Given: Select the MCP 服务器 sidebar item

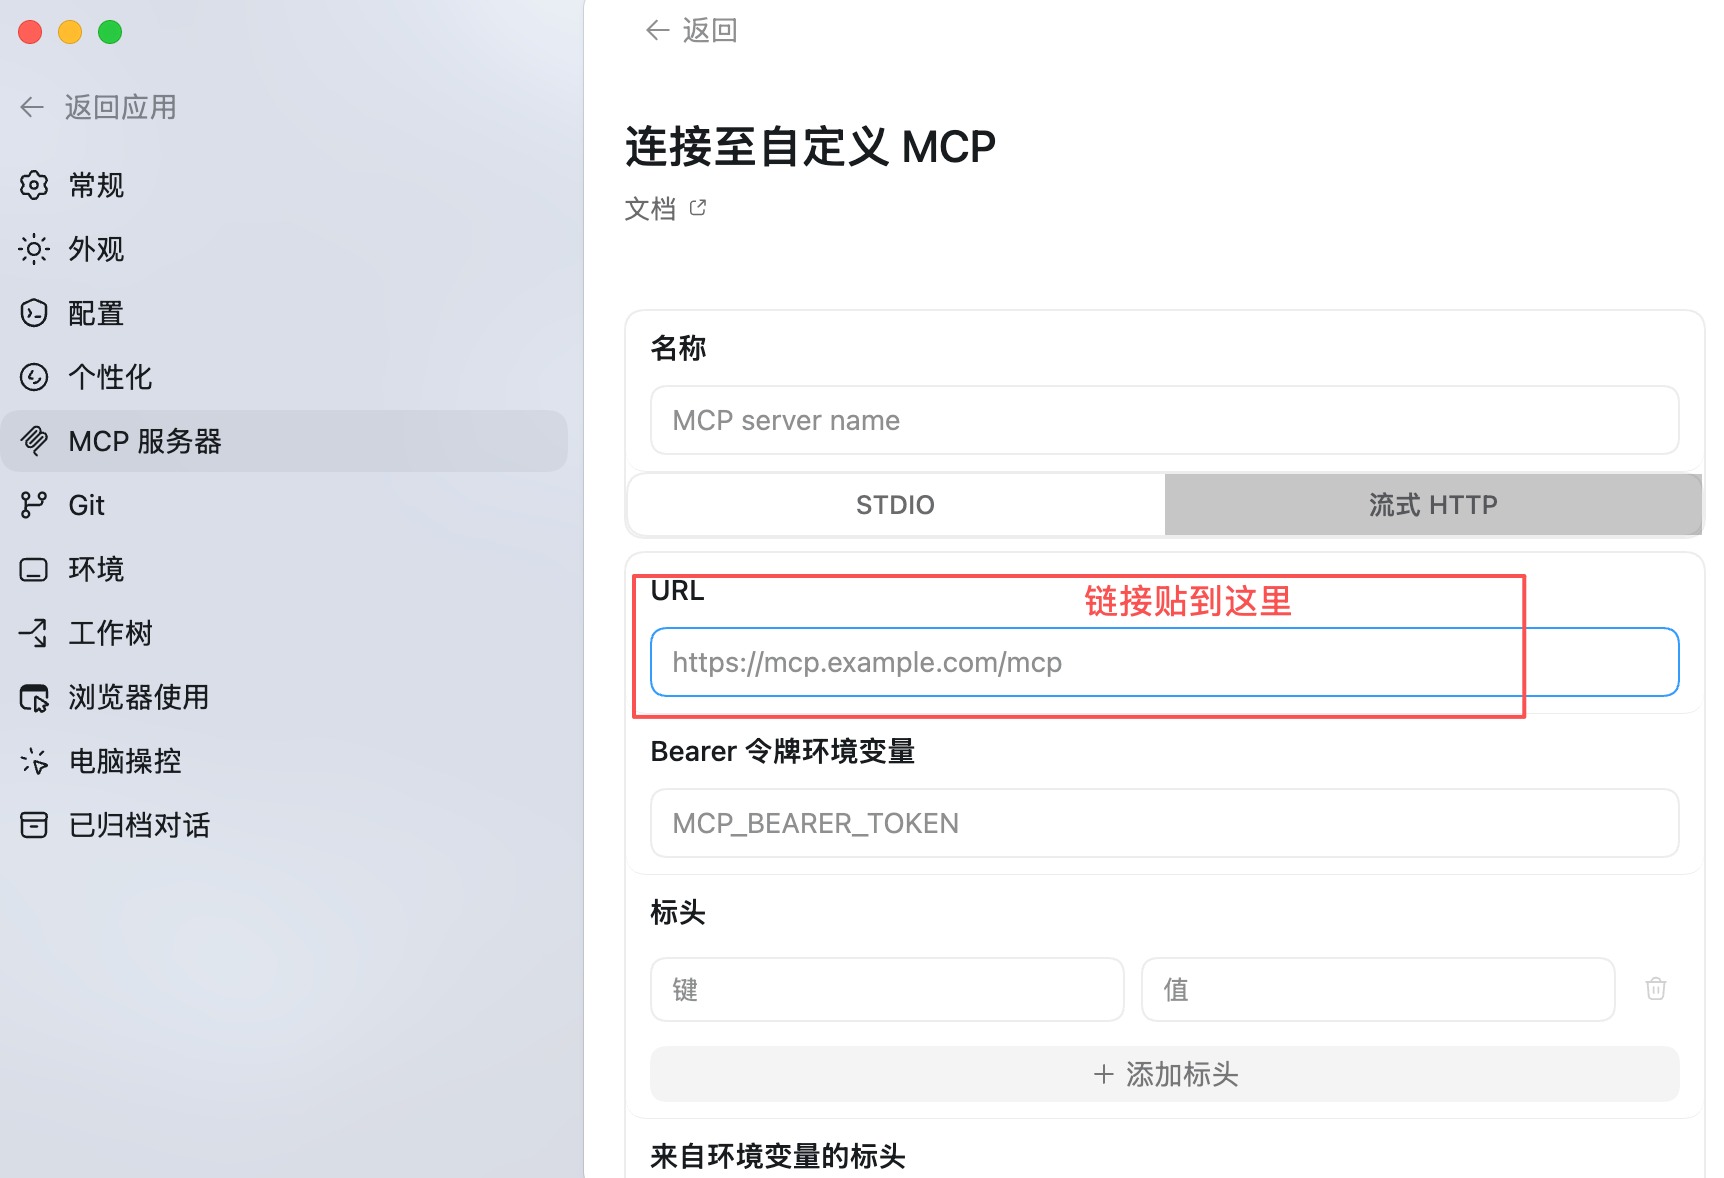Looking at the screenshot, I should tap(284, 441).
